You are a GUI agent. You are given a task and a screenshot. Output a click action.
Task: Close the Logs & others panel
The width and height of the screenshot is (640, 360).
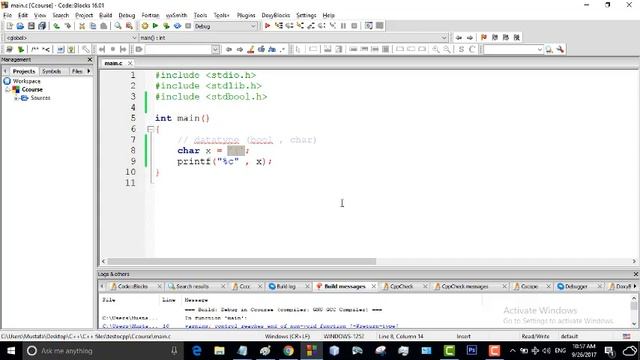636,274
